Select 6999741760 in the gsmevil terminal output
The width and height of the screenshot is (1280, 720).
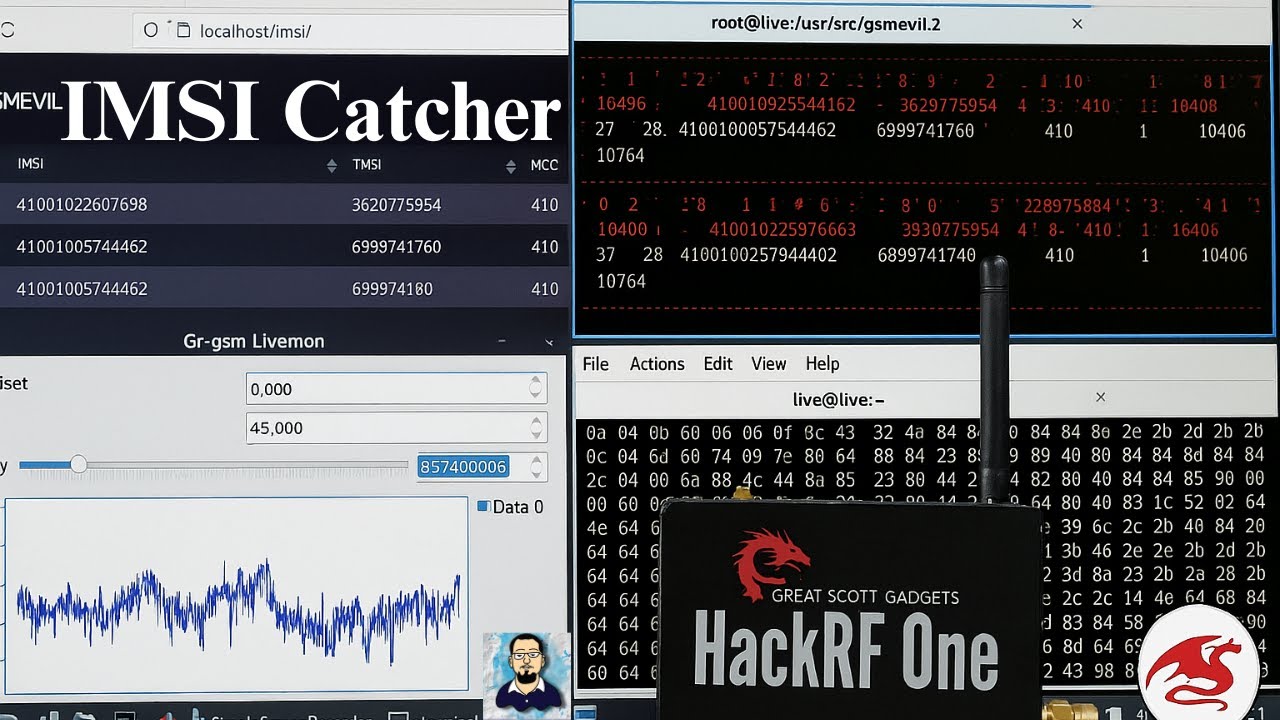click(x=925, y=130)
